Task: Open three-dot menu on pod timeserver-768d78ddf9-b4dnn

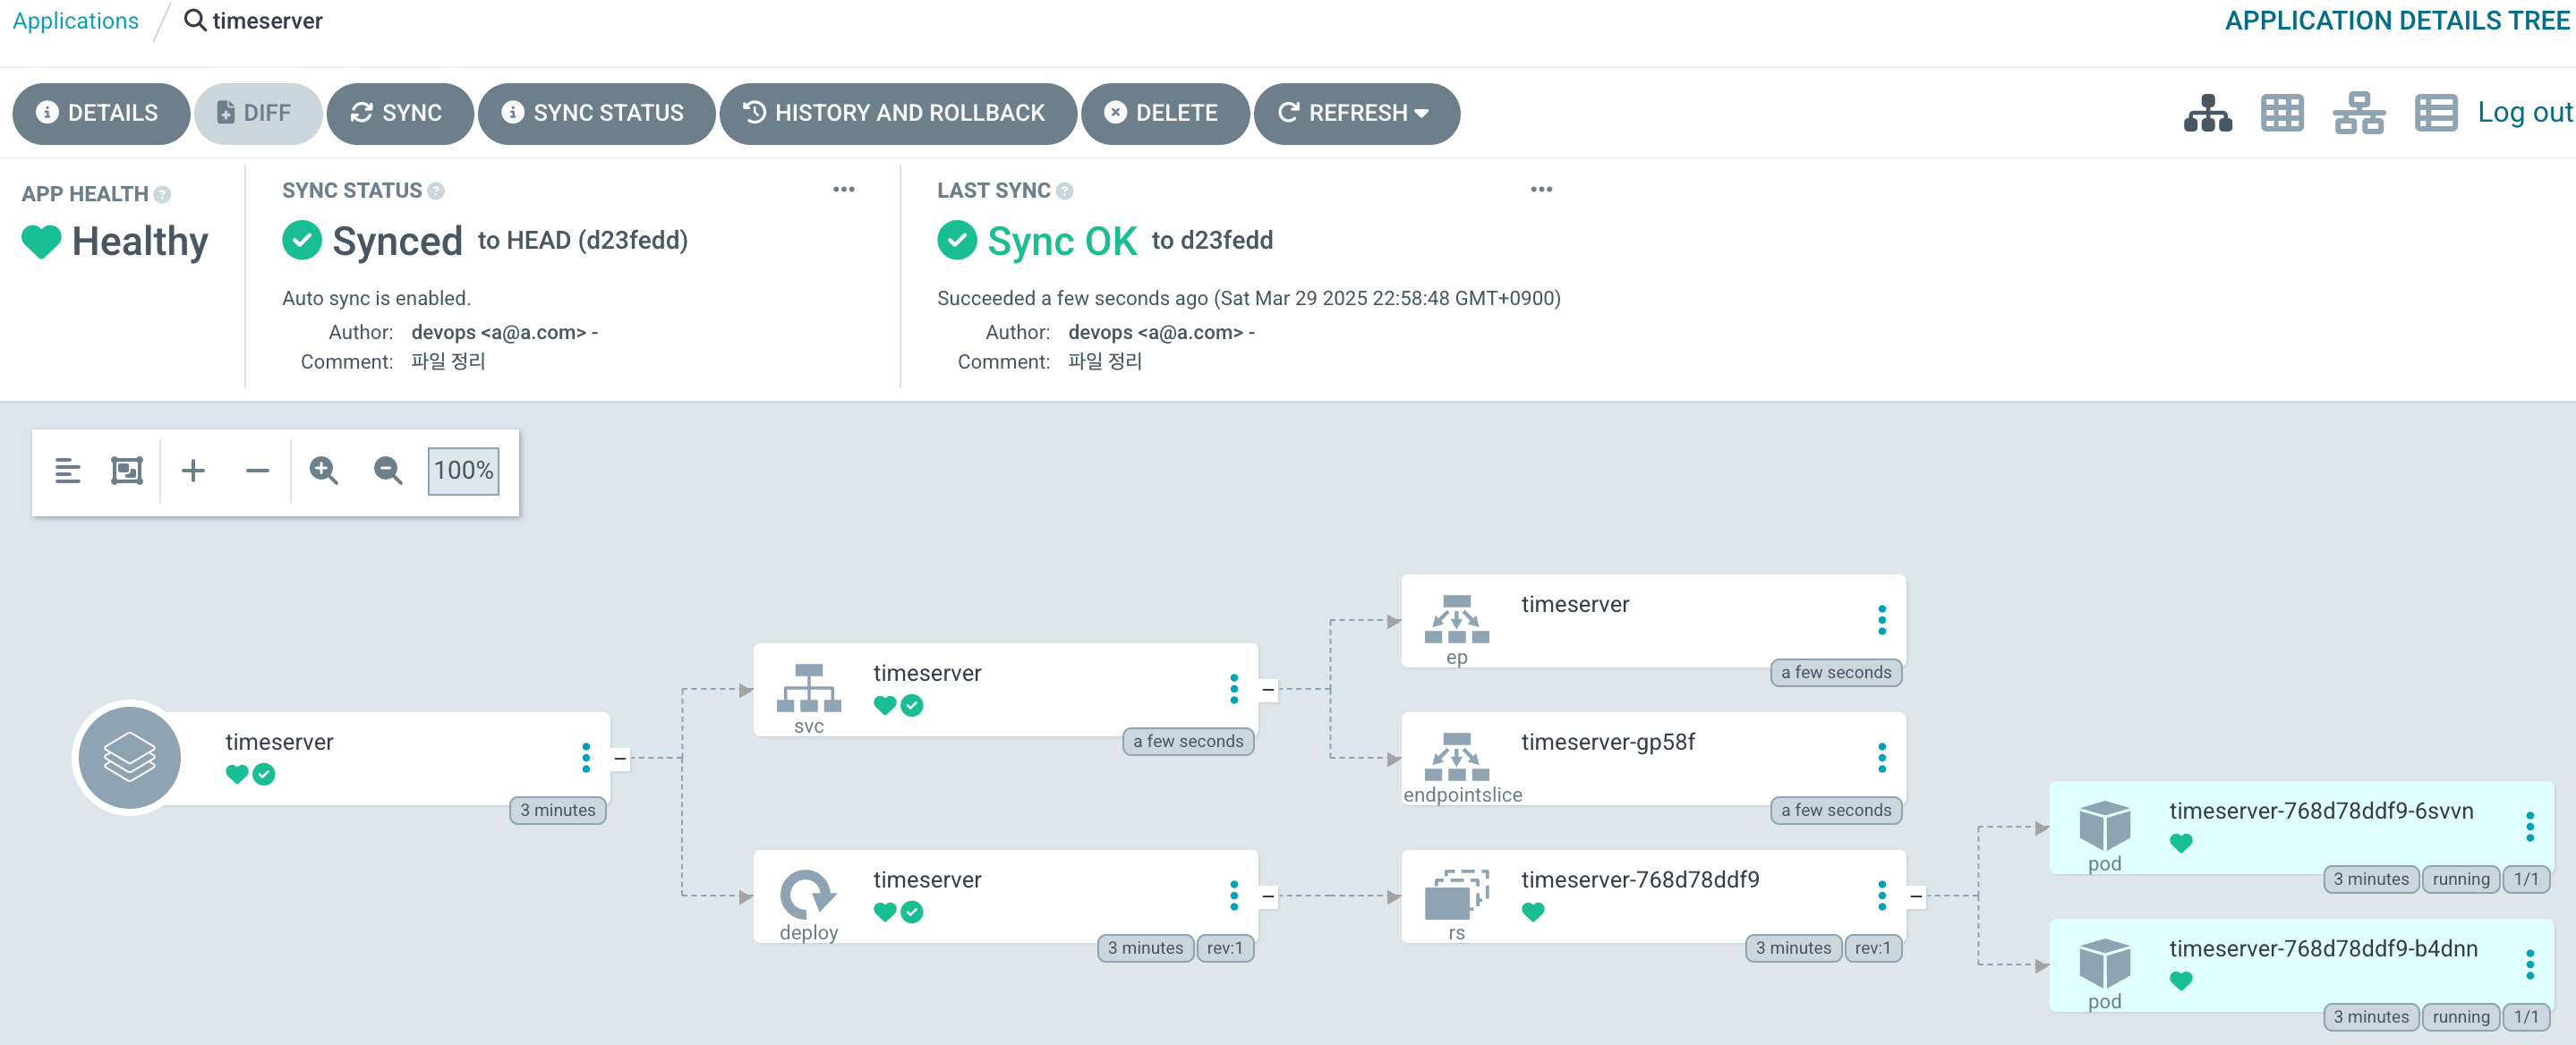Action: [x=2530, y=964]
